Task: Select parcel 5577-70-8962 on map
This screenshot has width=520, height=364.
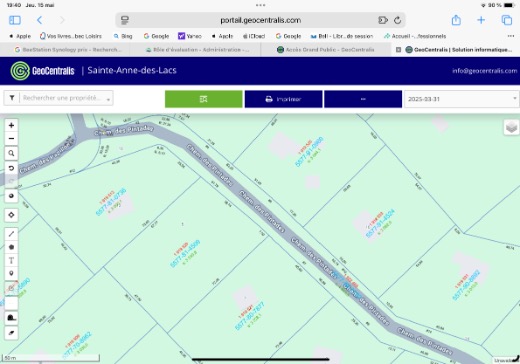Action: [77, 345]
